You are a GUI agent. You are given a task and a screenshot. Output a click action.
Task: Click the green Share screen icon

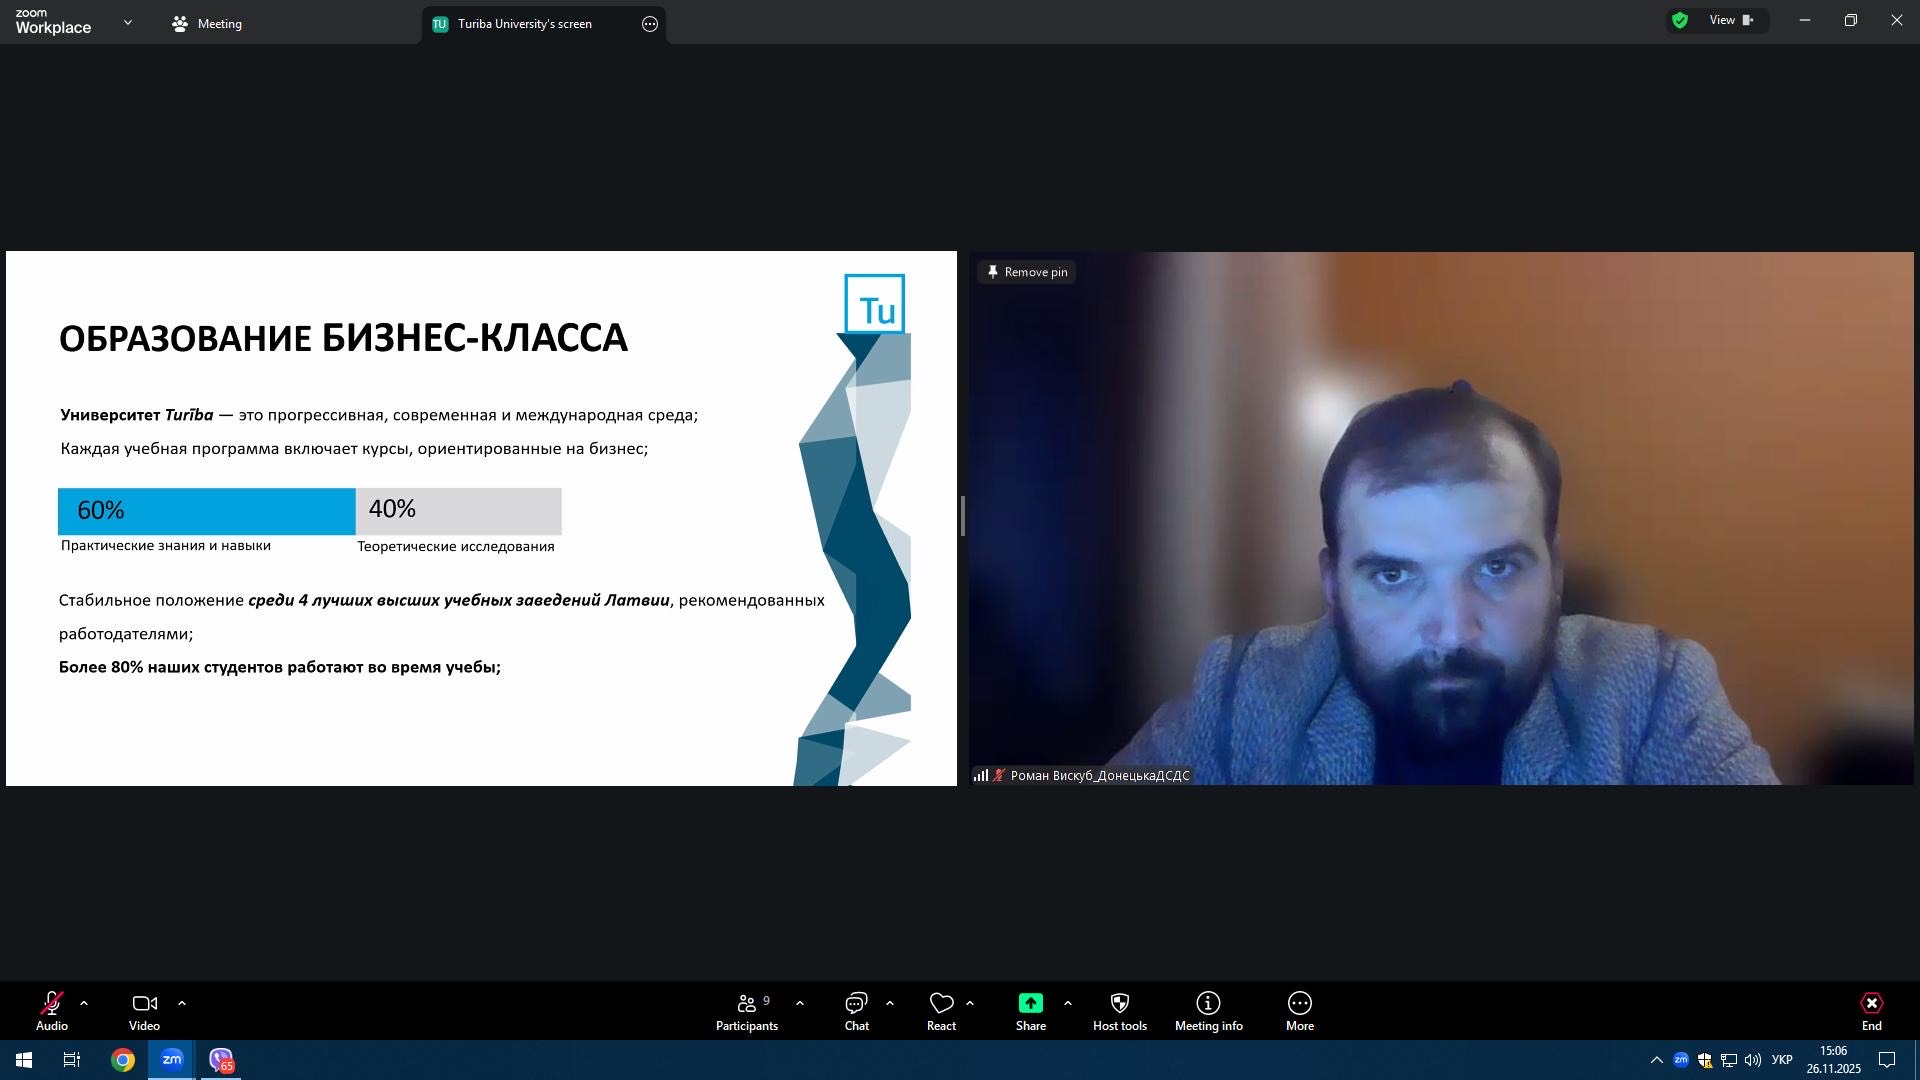tap(1030, 1003)
